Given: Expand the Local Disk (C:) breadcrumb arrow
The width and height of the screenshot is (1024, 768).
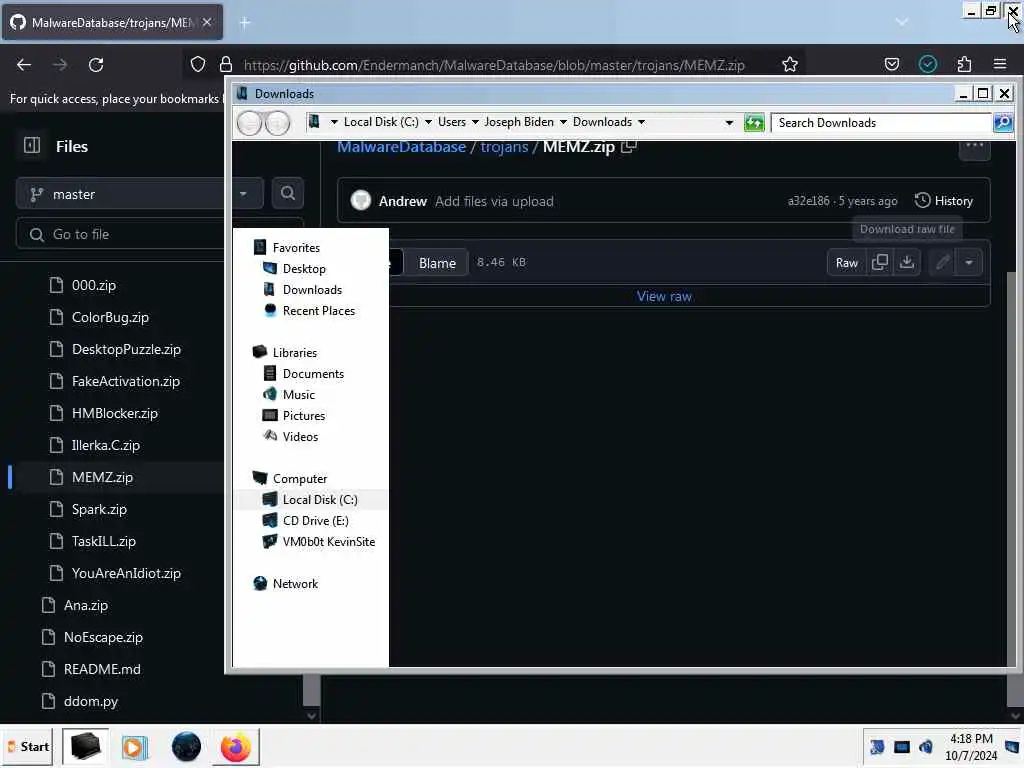Looking at the screenshot, I should (428, 122).
